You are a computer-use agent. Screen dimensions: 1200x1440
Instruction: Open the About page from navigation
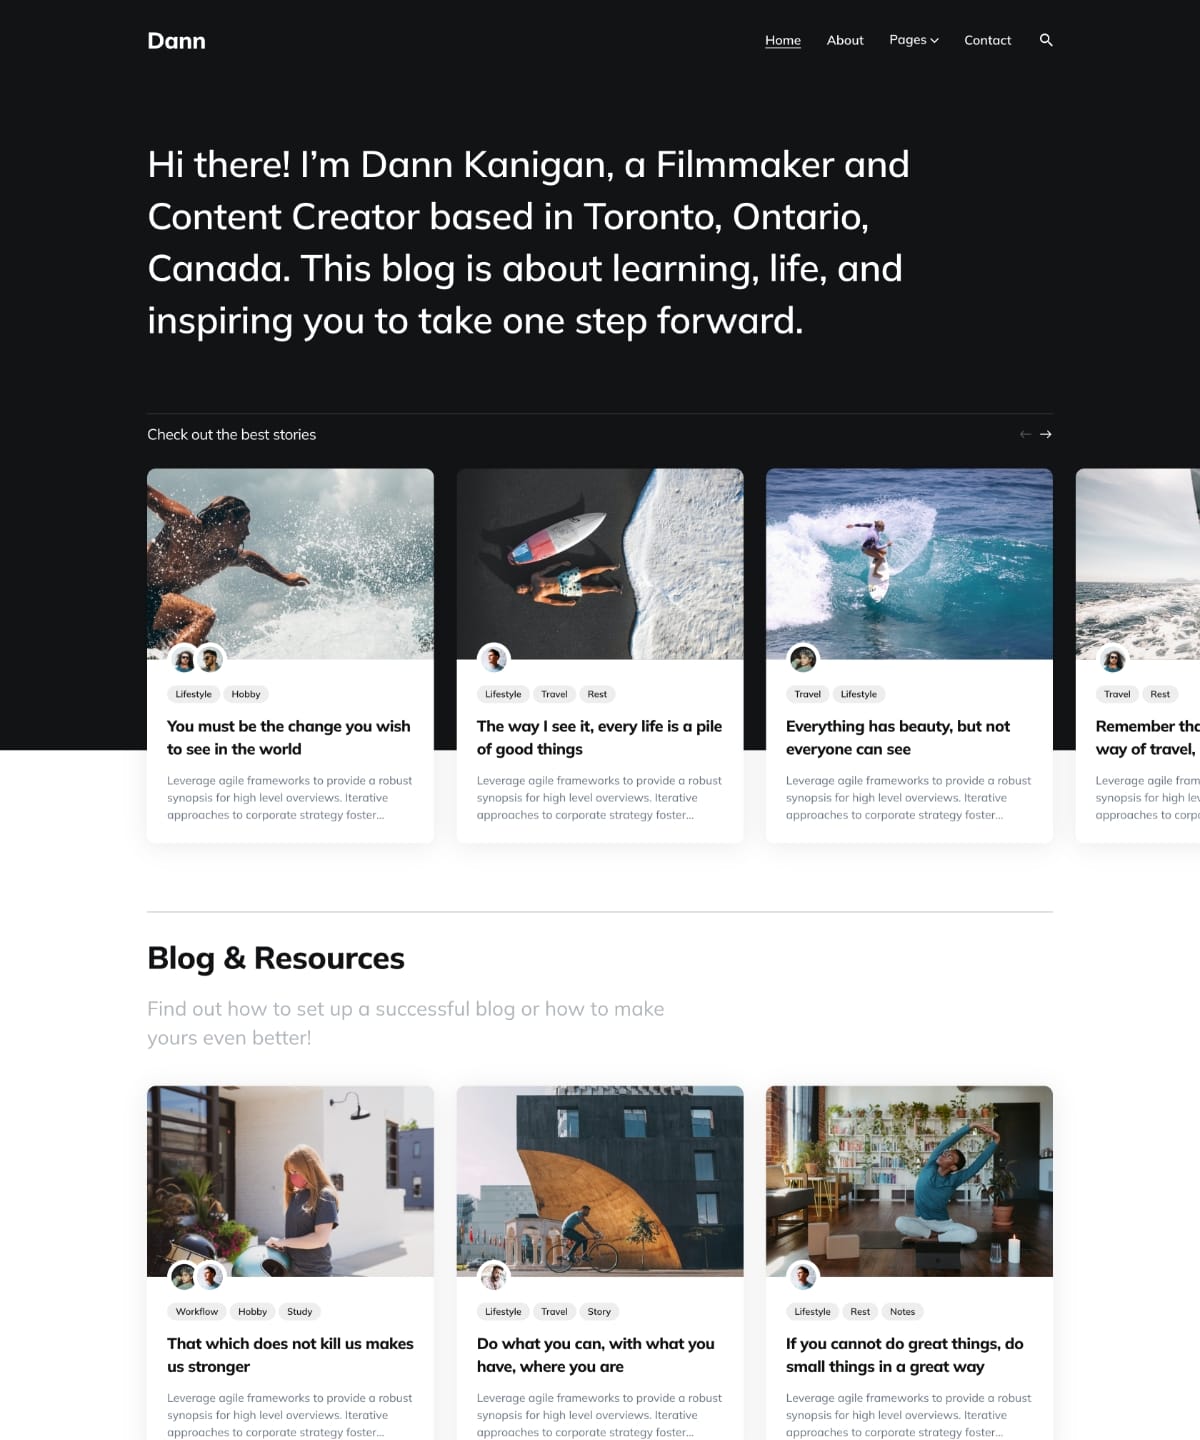[x=844, y=40]
